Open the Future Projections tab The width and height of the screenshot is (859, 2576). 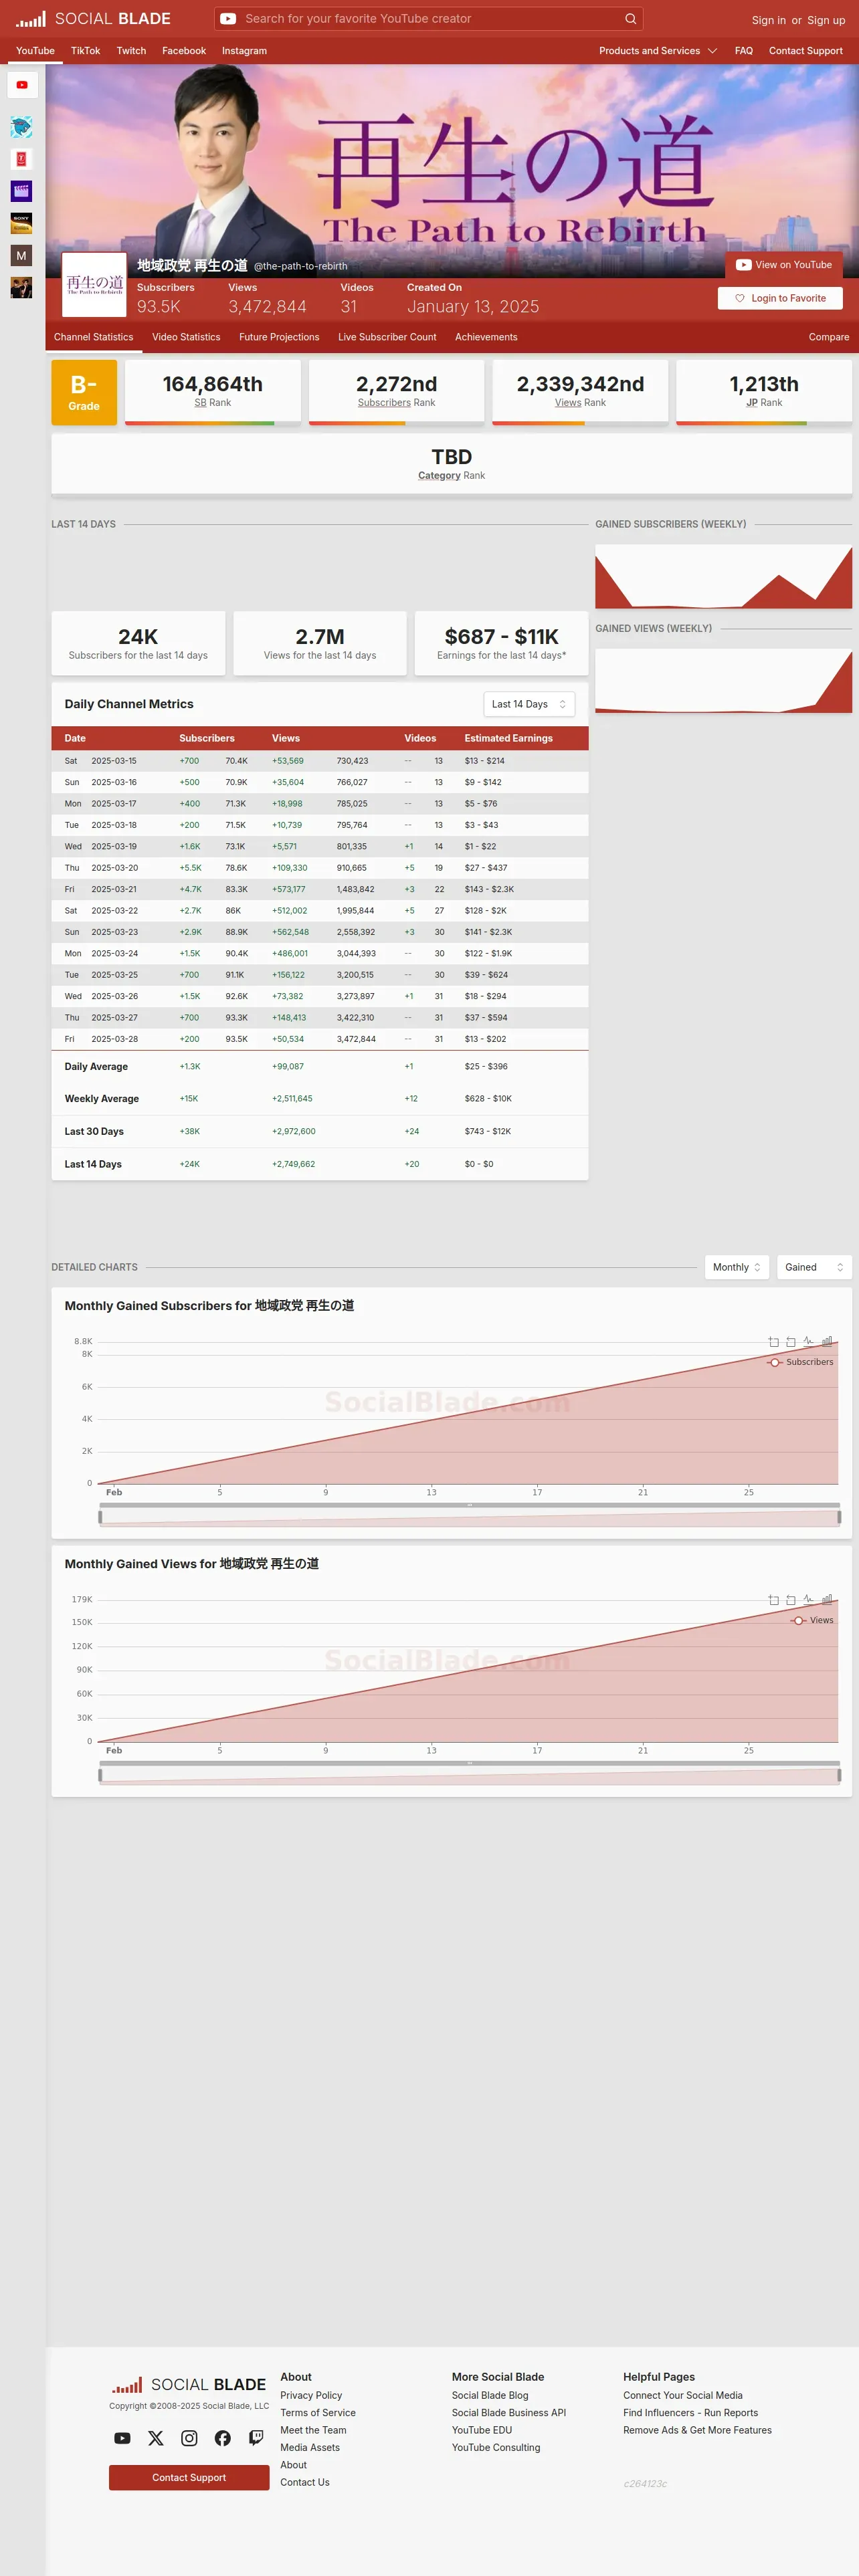(279, 337)
